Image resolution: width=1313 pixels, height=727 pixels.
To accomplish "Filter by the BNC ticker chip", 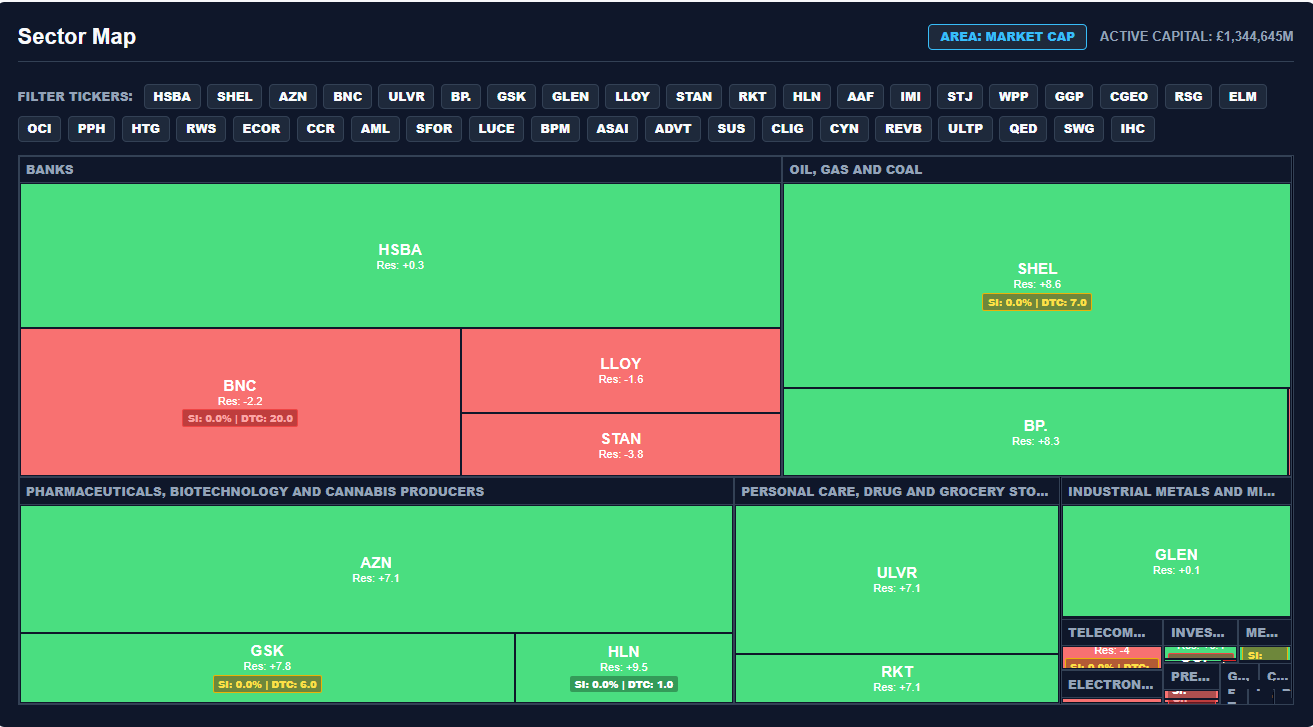I will [x=348, y=97].
